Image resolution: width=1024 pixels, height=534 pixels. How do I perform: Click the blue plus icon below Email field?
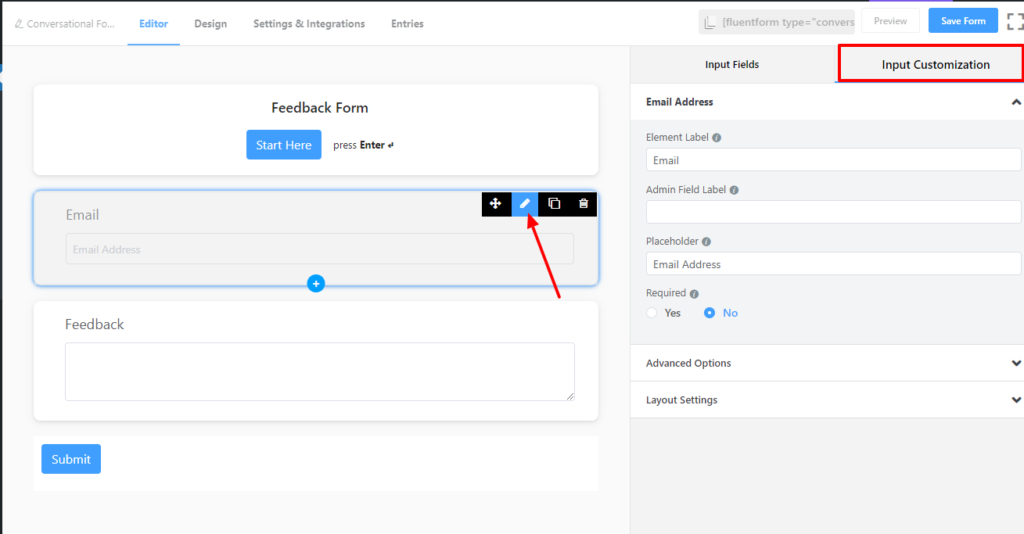(316, 283)
